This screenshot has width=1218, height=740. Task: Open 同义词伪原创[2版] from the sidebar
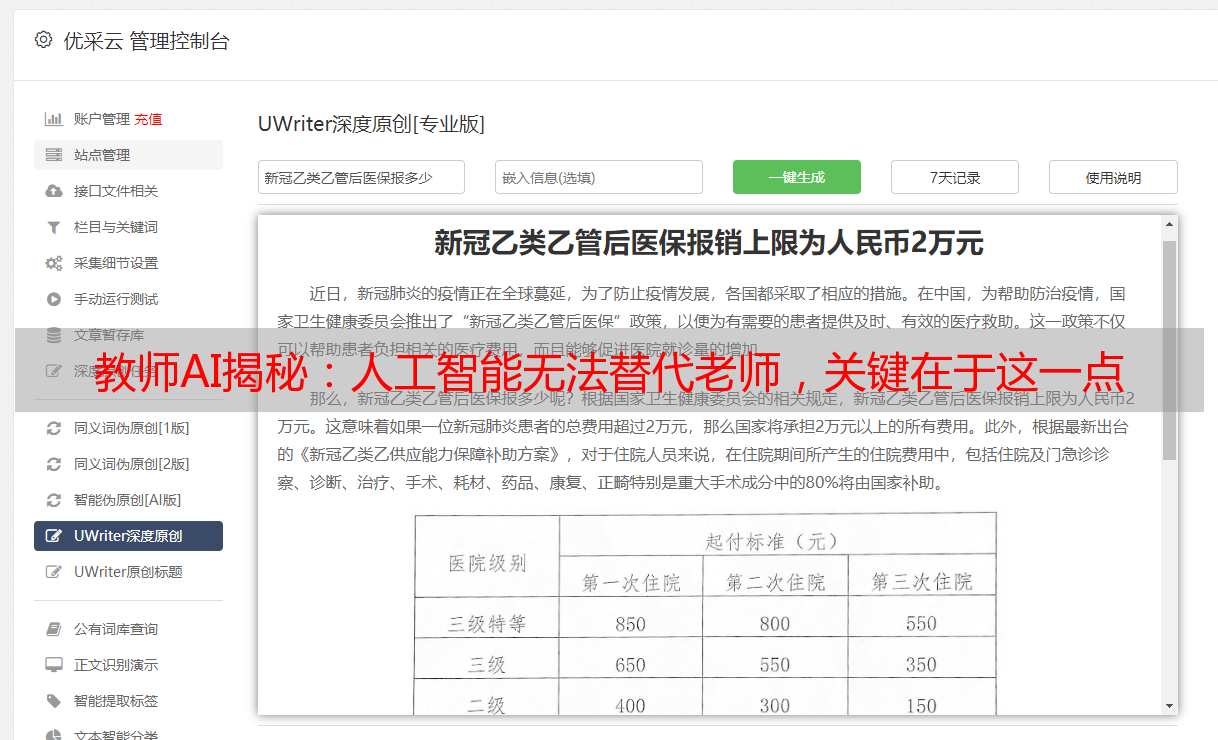131,464
